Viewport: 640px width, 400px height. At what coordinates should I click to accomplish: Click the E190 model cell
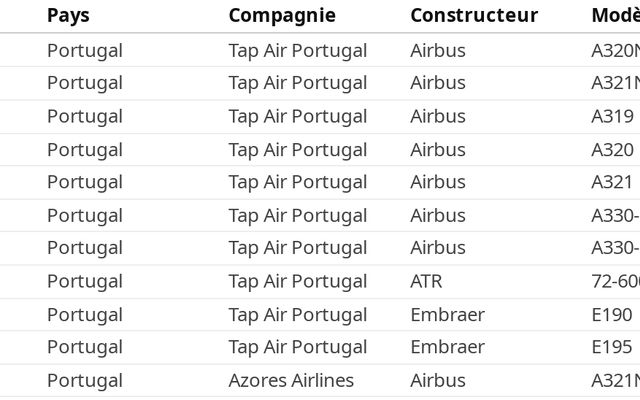(x=612, y=314)
